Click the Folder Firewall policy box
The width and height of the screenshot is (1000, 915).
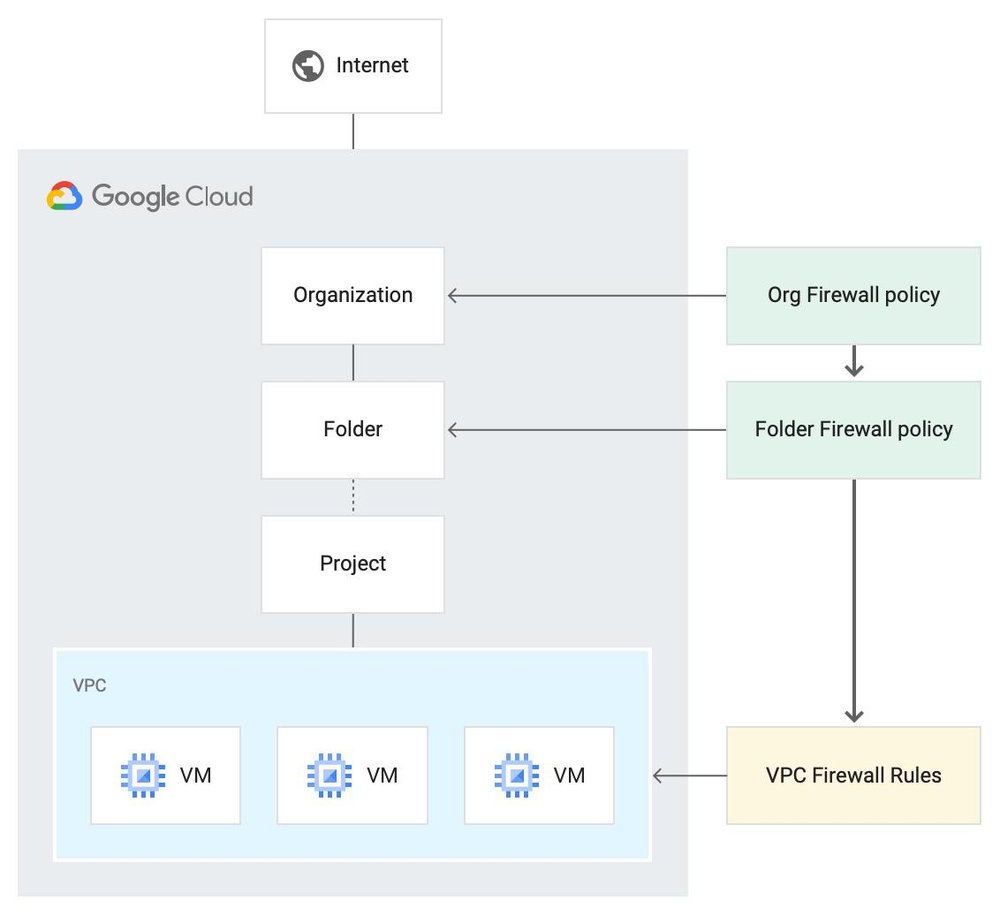(853, 429)
